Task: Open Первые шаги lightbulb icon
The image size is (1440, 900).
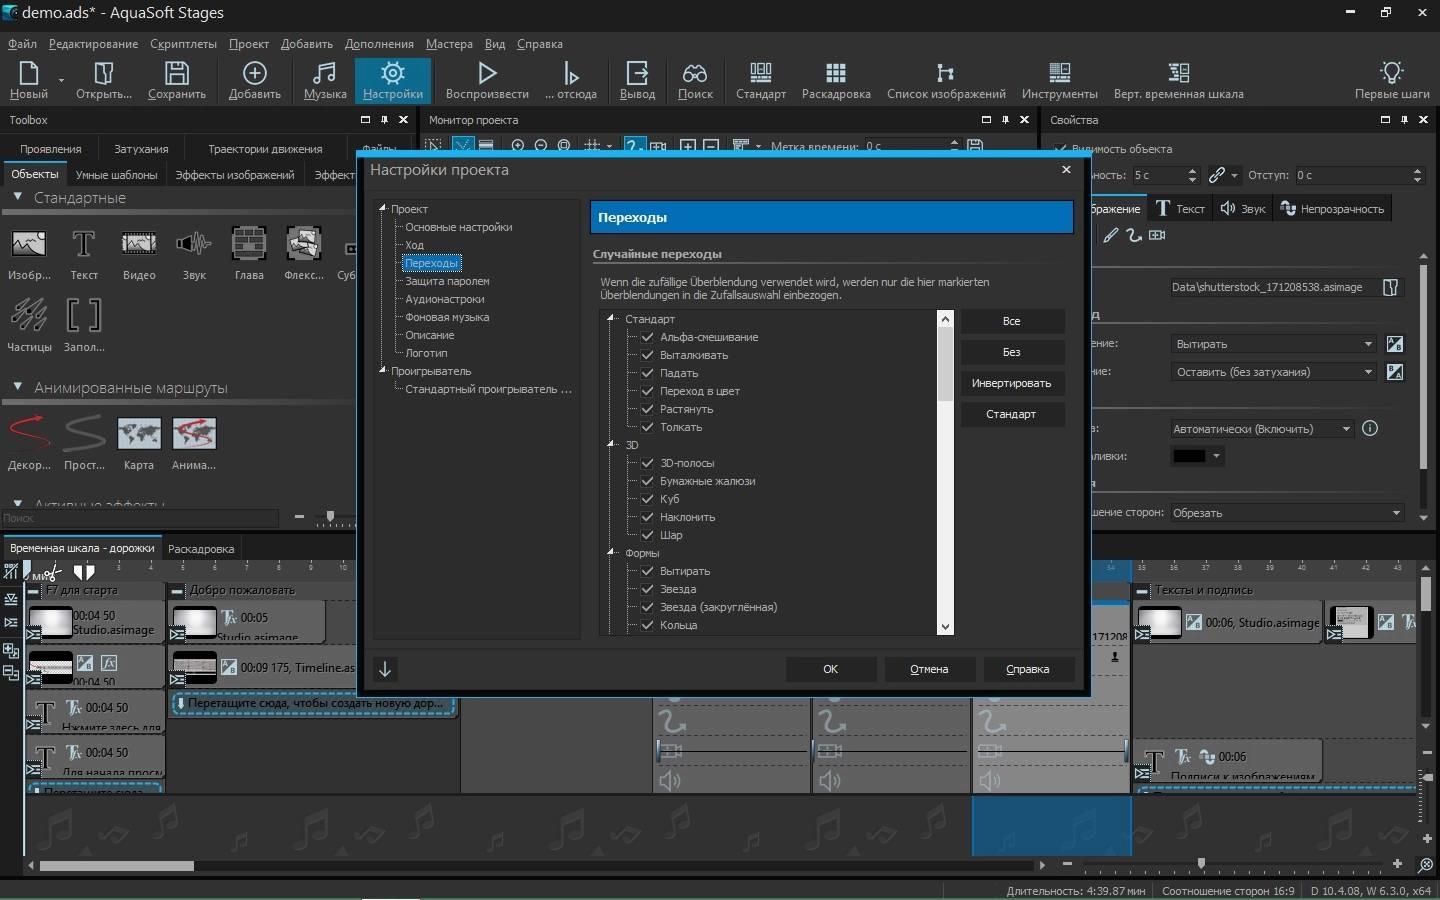Action: (1392, 80)
